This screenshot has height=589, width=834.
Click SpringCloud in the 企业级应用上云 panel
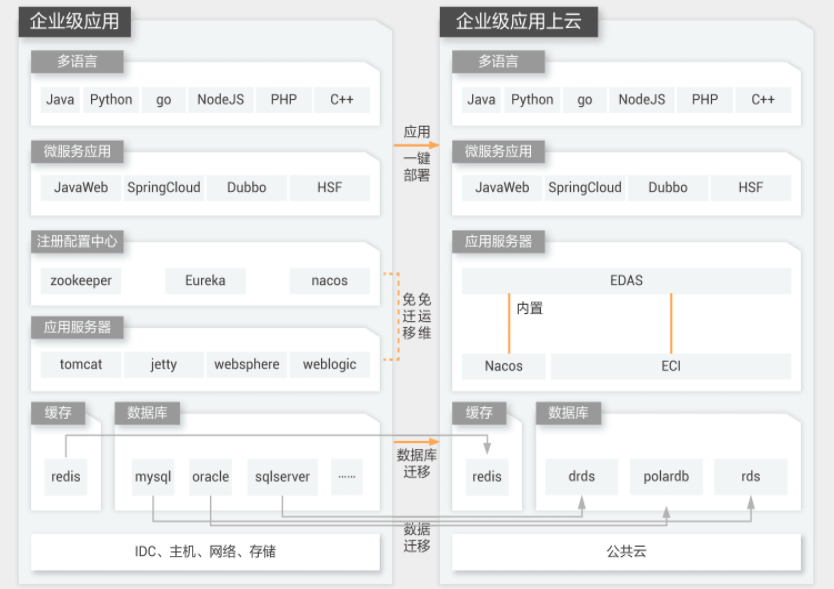(585, 188)
